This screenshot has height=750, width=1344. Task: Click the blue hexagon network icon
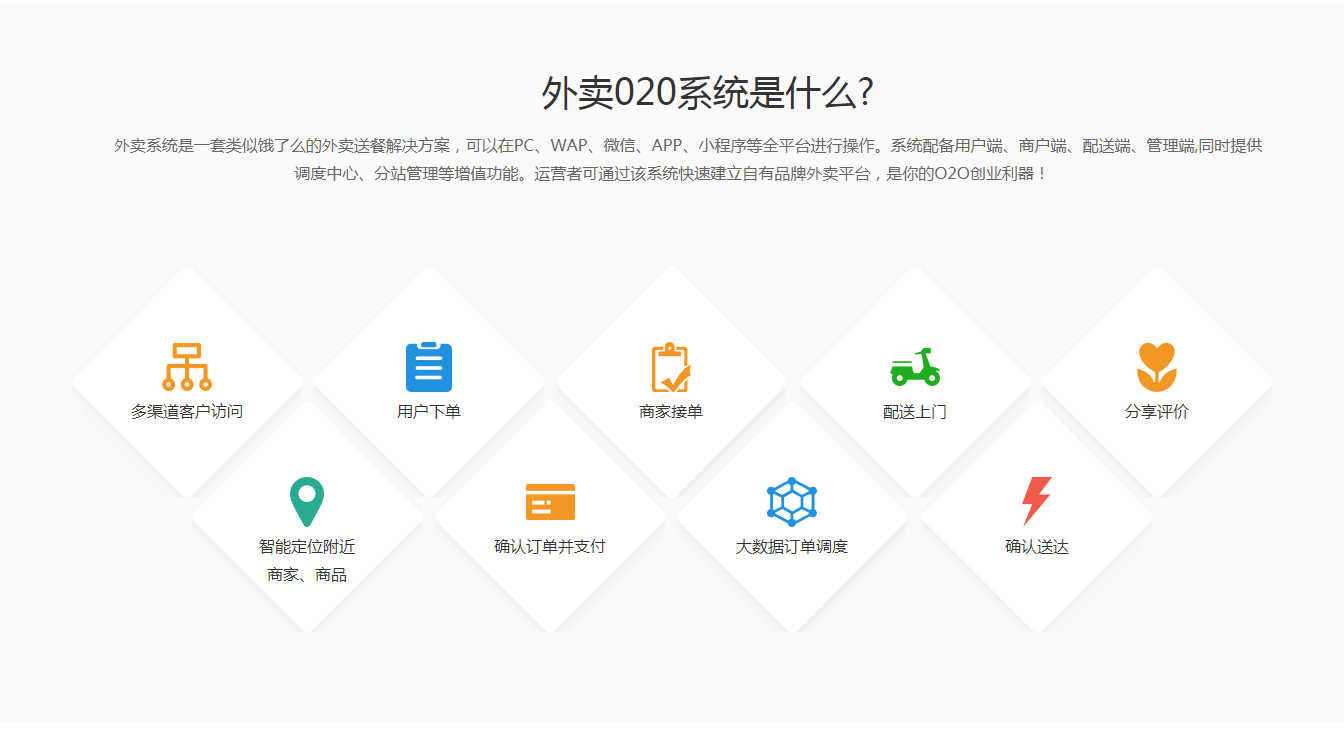[792, 502]
